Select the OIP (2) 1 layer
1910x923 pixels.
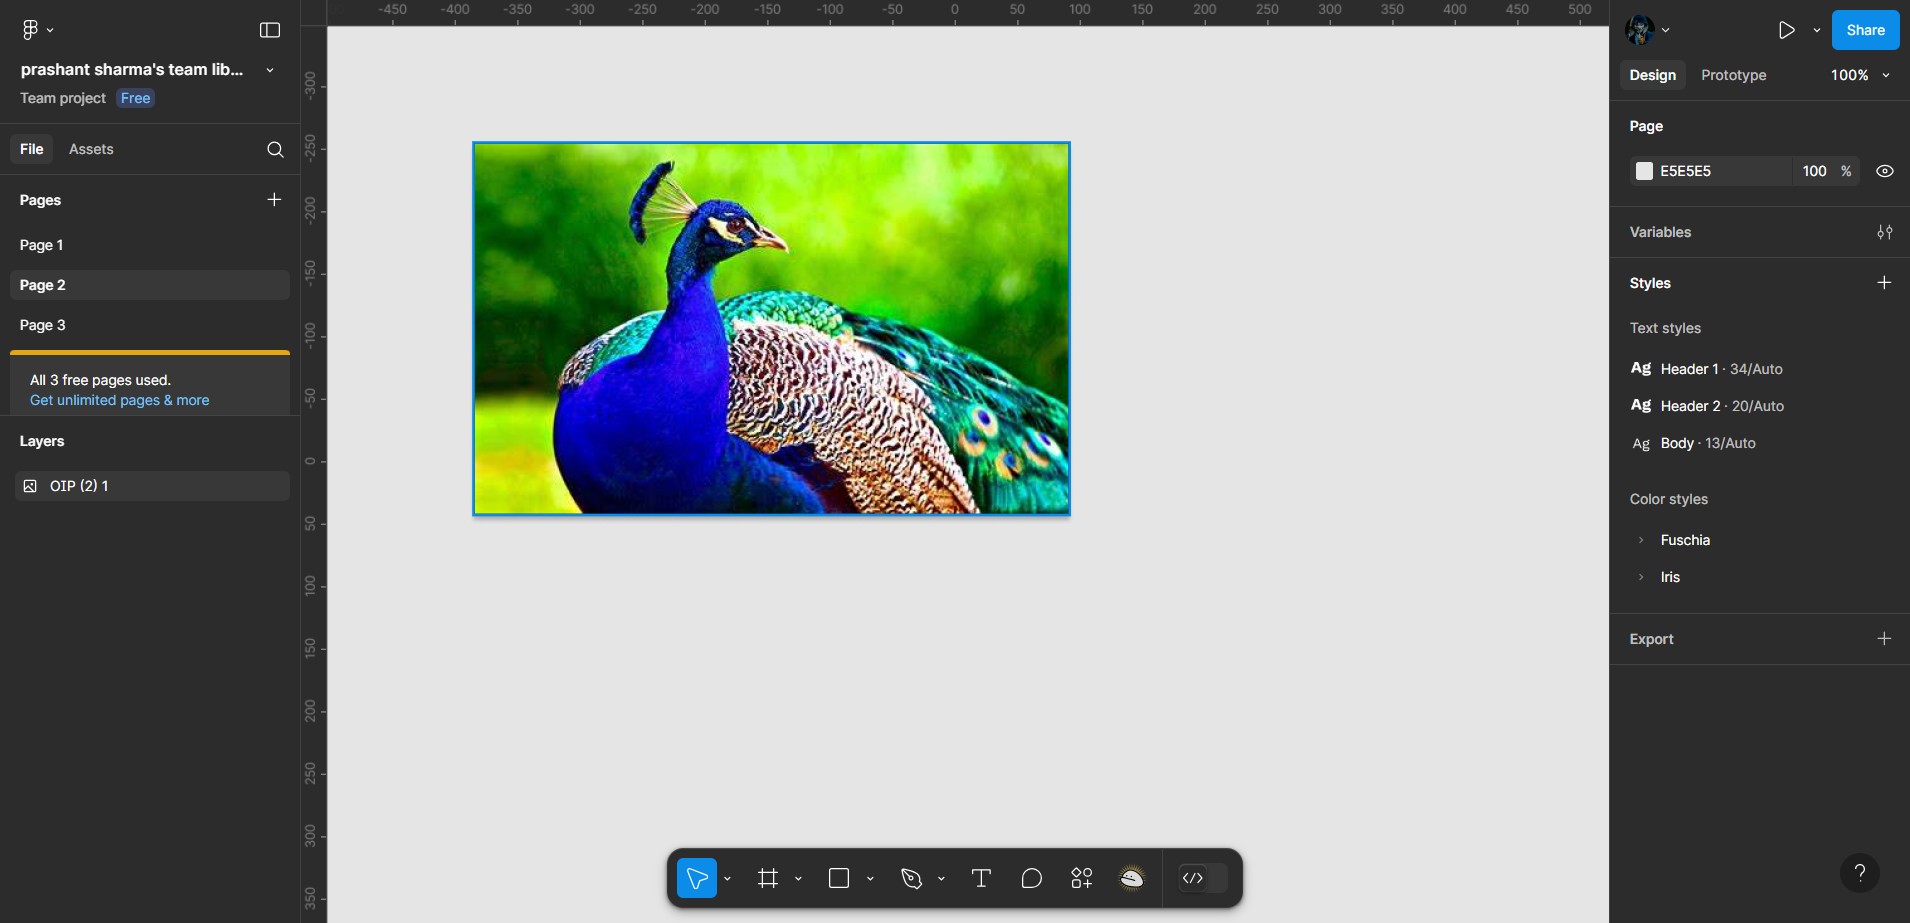(x=152, y=486)
